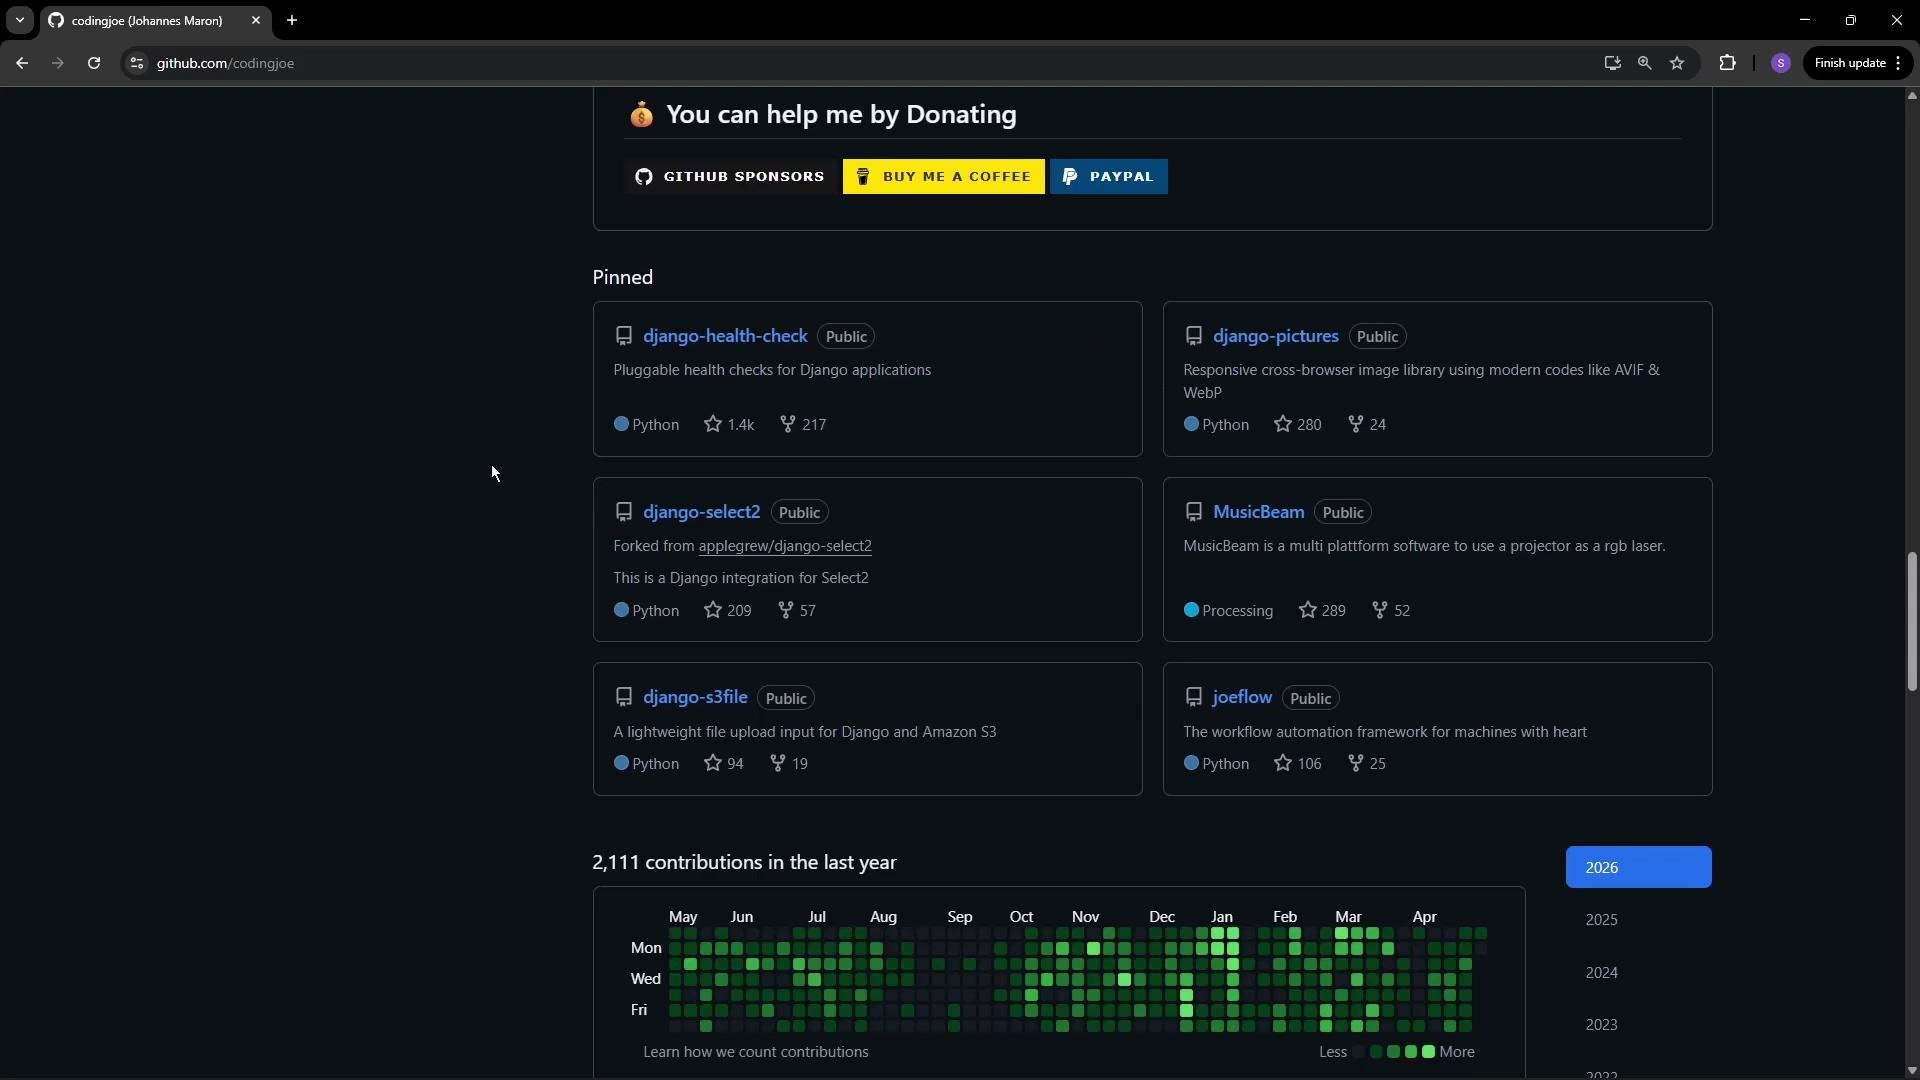Open the django-health-check repository
Viewport: 1920px width, 1080px height.
pos(725,336)
